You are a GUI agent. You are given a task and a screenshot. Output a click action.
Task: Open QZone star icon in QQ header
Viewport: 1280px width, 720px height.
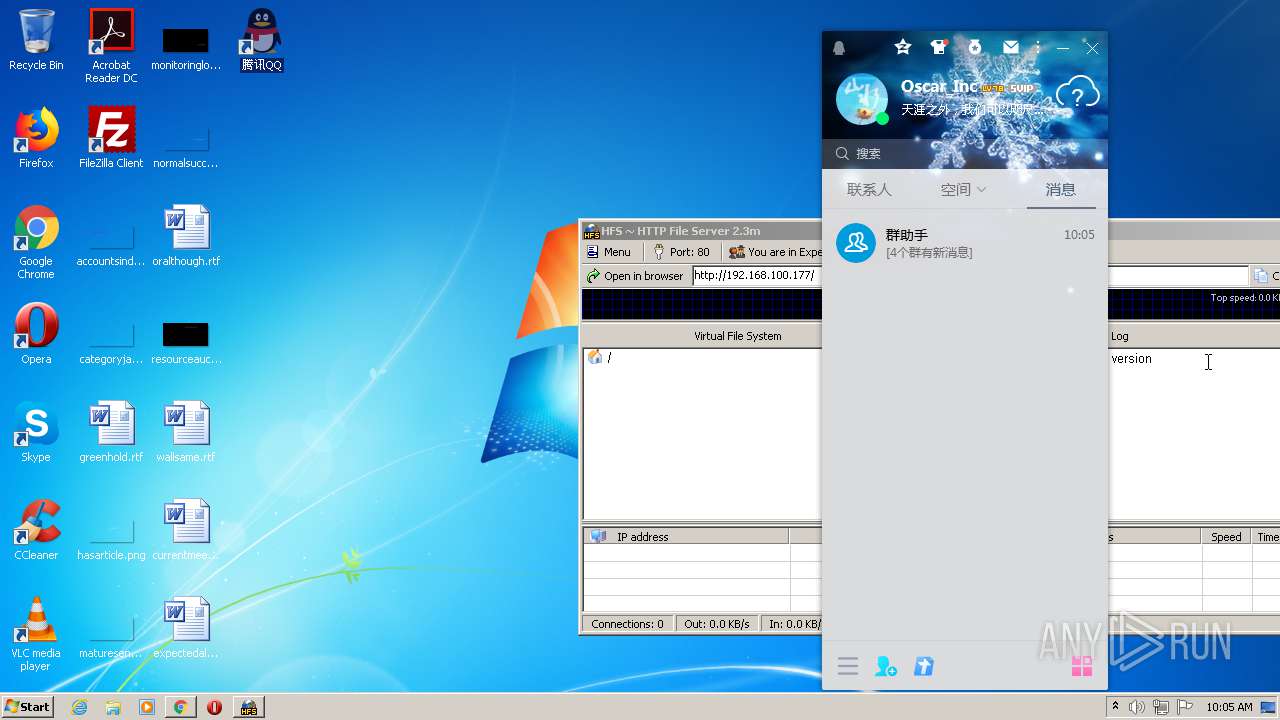click(x=903, y=47)
